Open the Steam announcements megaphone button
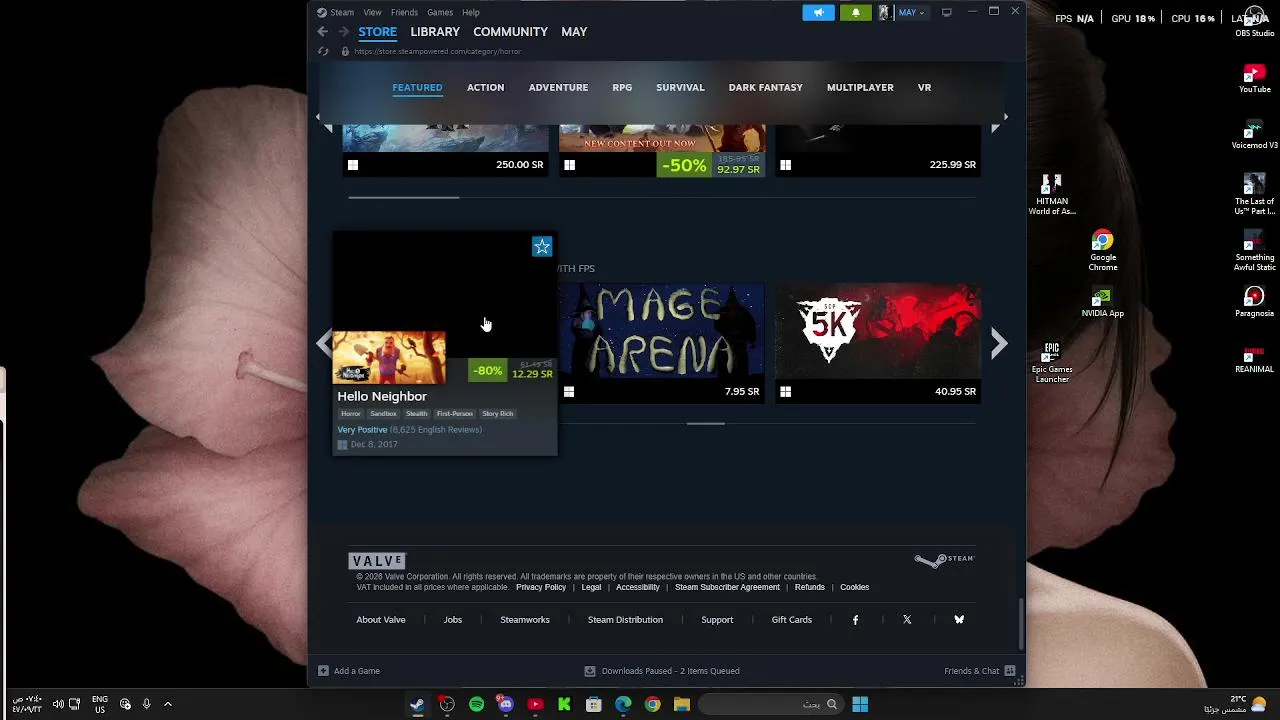1280x720 pixels. [x=818, y=12]
